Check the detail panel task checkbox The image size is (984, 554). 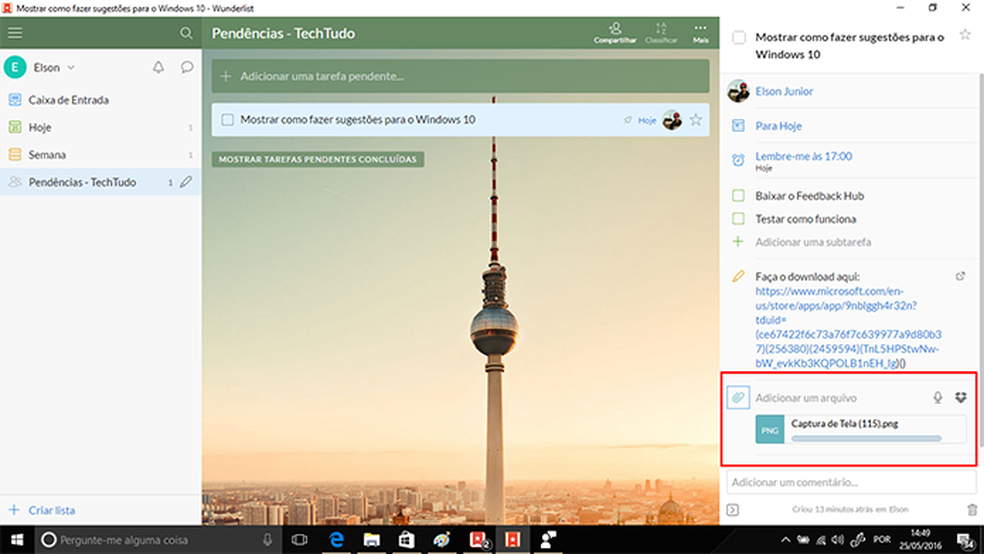[739, 38]
